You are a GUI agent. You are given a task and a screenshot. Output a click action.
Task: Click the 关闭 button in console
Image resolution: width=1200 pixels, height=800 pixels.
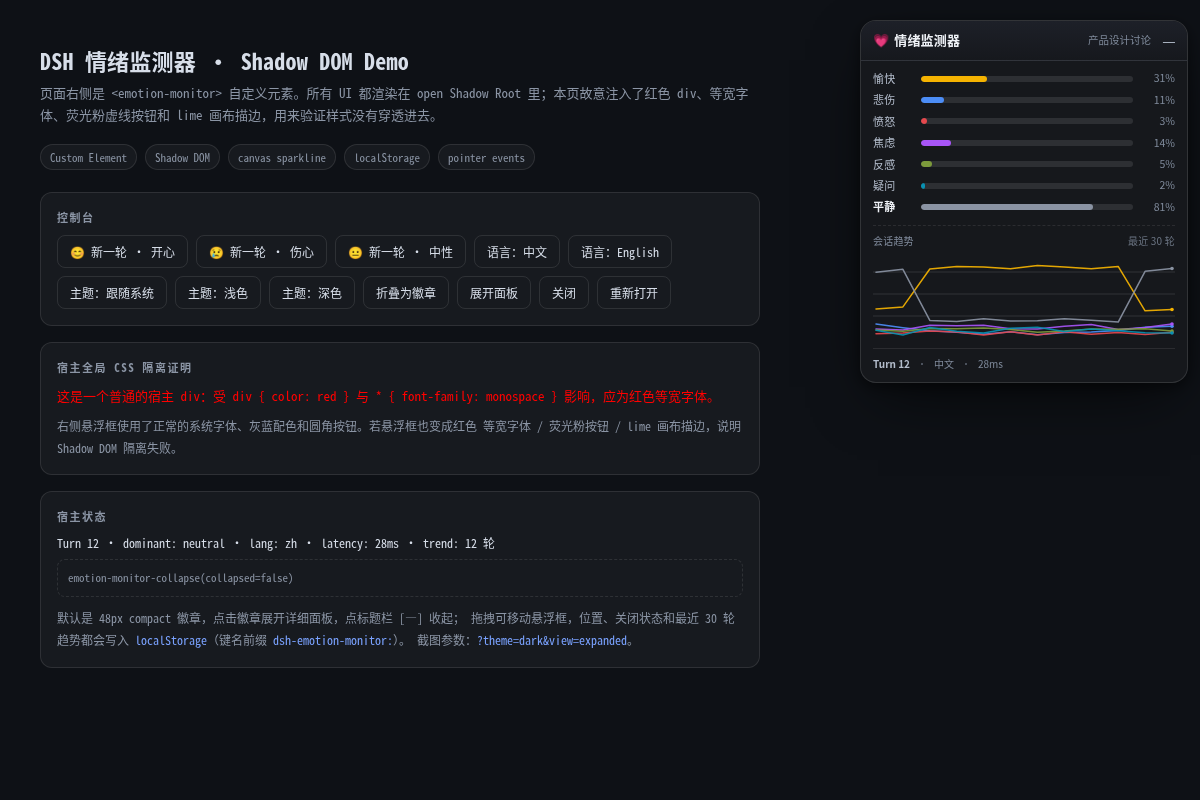point(564,293)
